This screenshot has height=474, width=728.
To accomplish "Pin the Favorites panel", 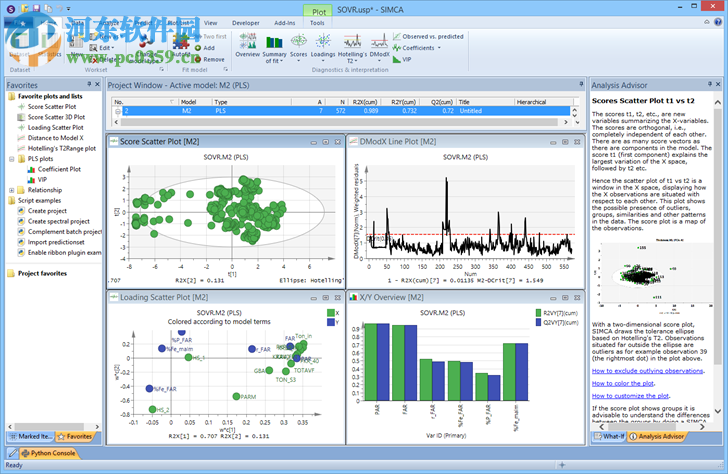I will [x=86, y=86].
